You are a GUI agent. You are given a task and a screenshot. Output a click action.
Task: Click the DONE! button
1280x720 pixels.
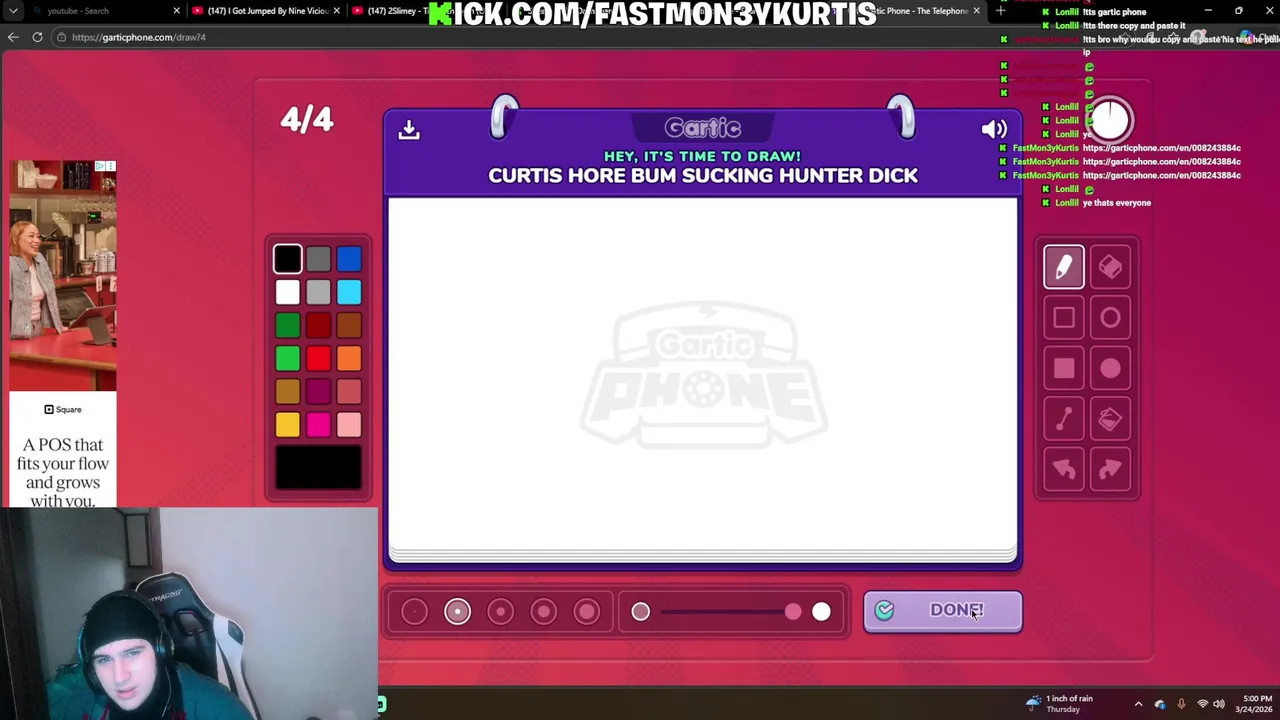(x=943, y=611)
